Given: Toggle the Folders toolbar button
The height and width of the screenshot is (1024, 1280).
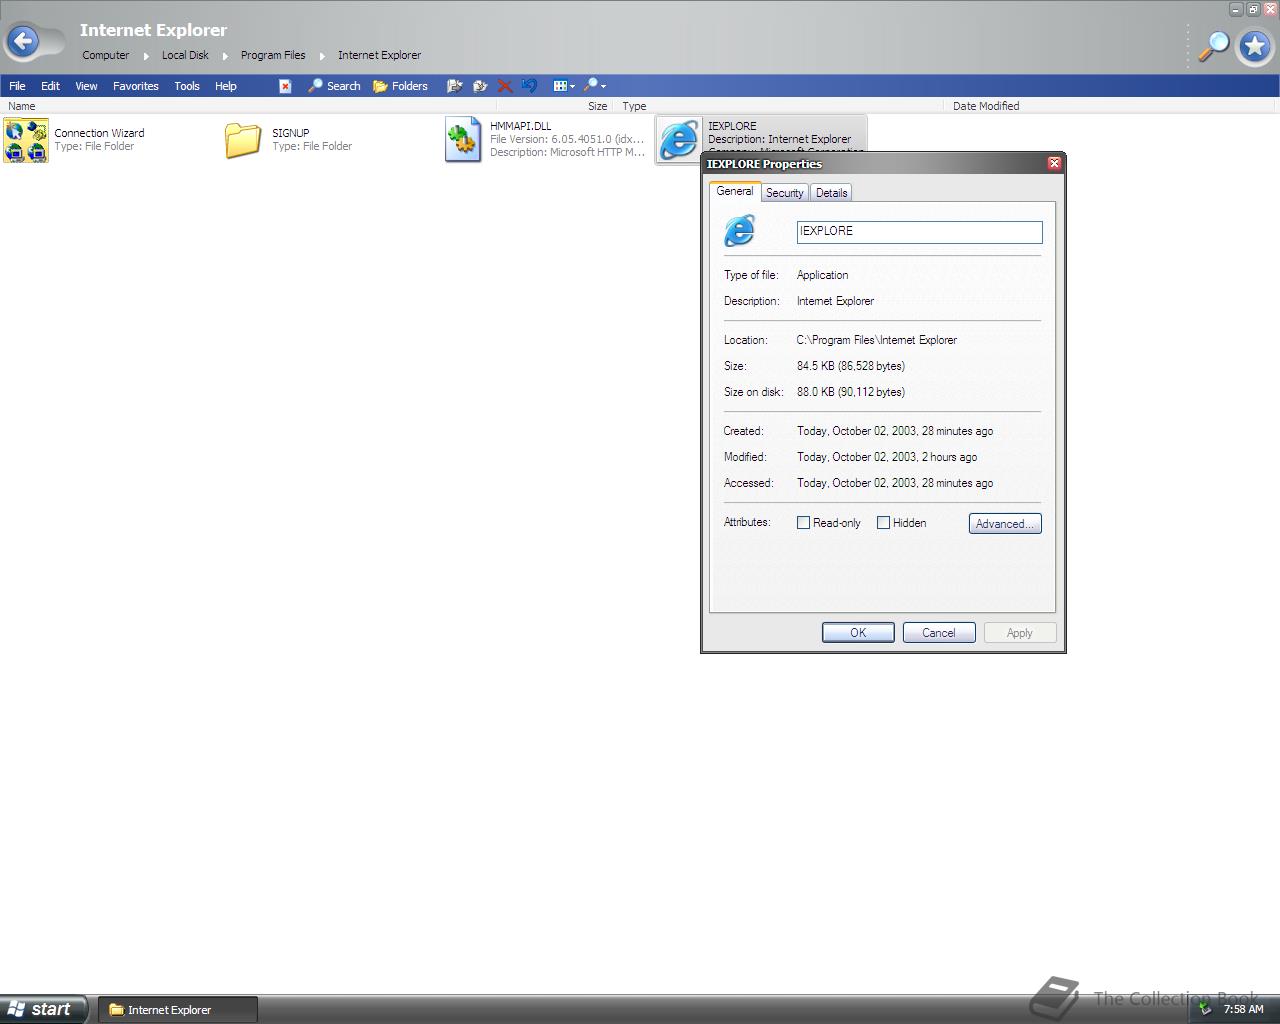Looking at the screenshot, I should (401, 86).
